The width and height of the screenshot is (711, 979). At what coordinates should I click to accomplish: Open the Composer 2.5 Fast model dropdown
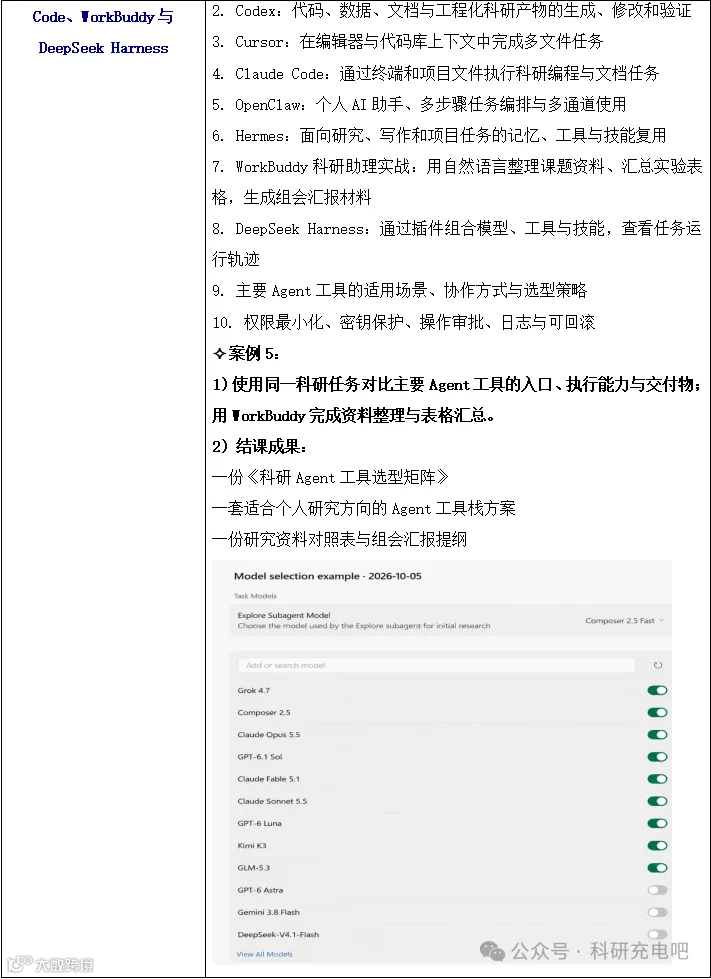624,621
